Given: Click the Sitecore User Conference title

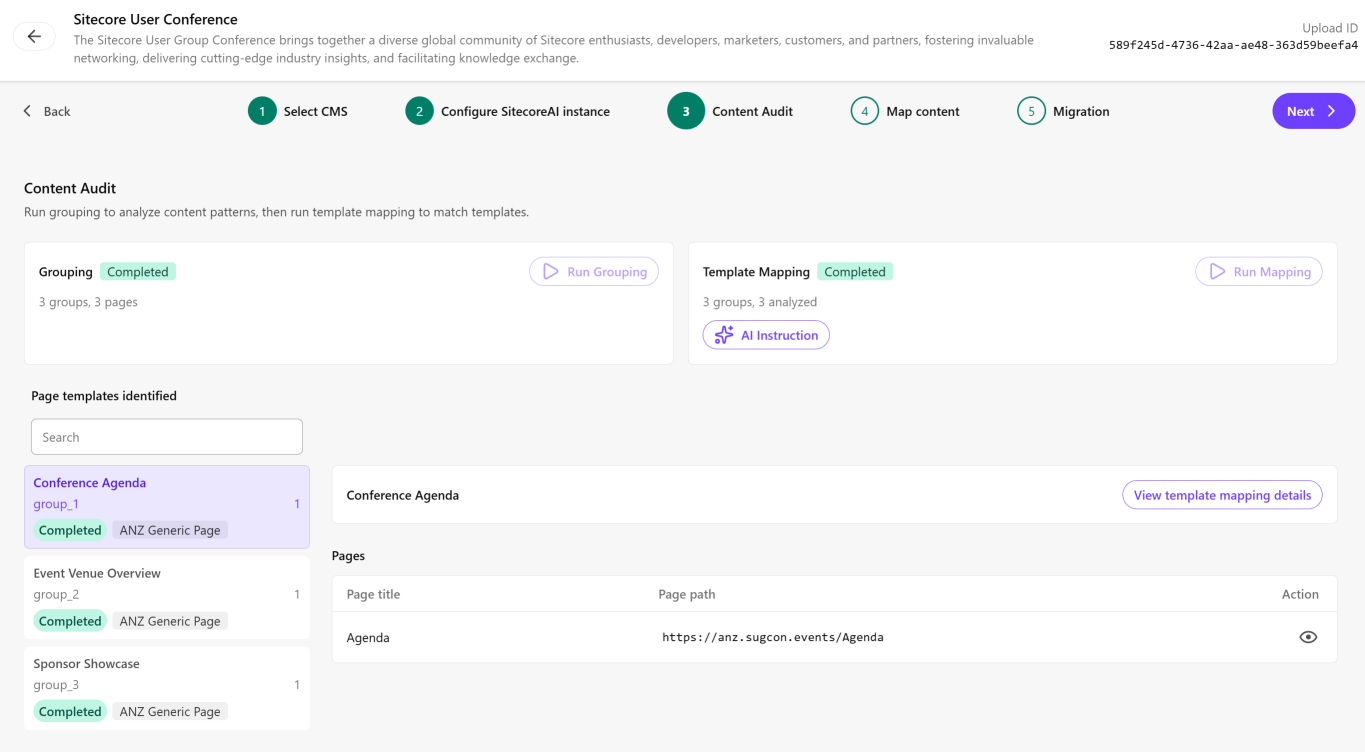Looking at the screenshot, I should (156, 19).
